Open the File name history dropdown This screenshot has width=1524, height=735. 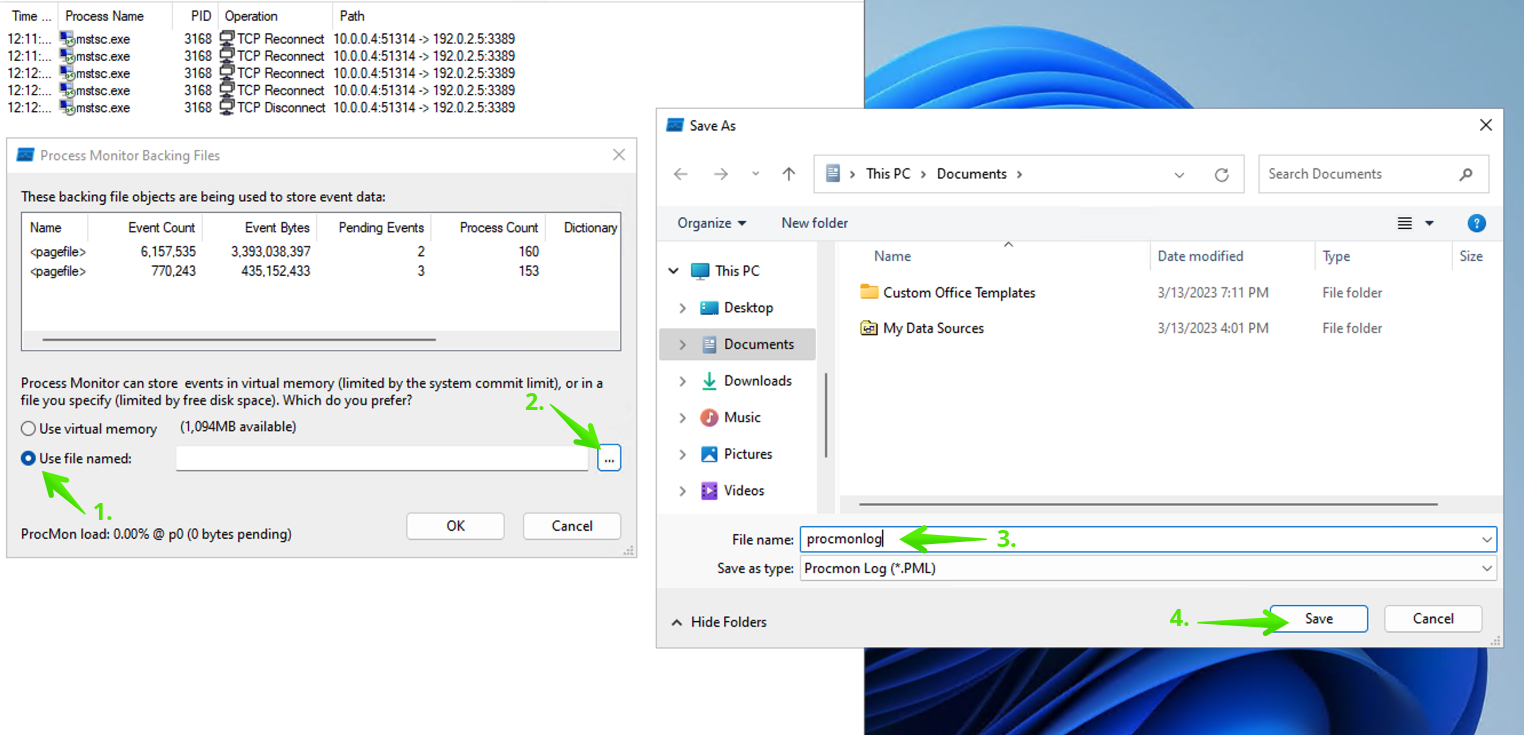1486,539
